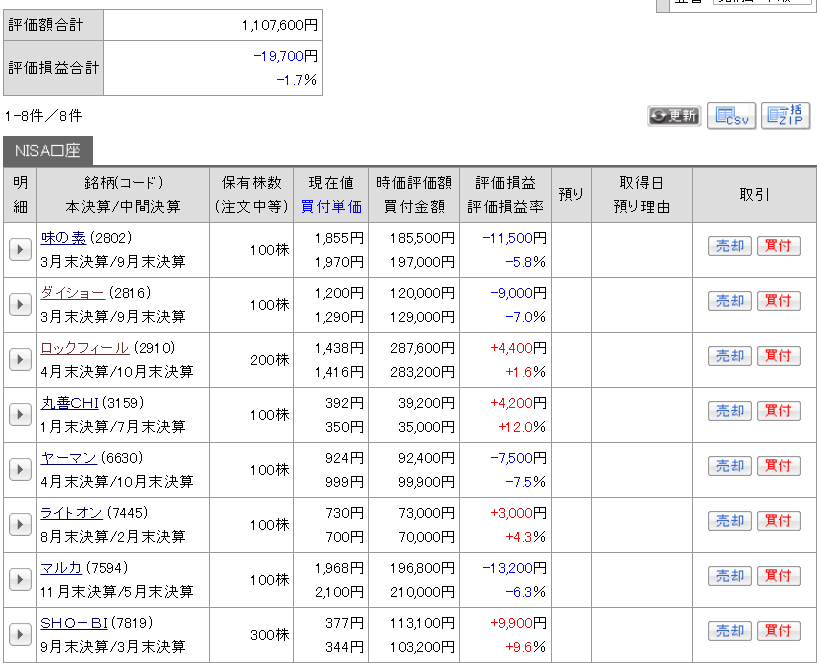Image resolution: width=820 pixels, height=663 pixels.
Task: Sell マルカ shares with 売却 button
Action: (730, 576)
